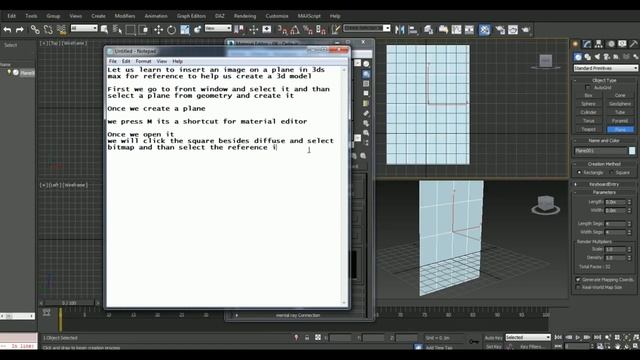Click the Pyramid primitive button
The width and height of the screenshot is (640, 360).
click(x=620, y=121)
